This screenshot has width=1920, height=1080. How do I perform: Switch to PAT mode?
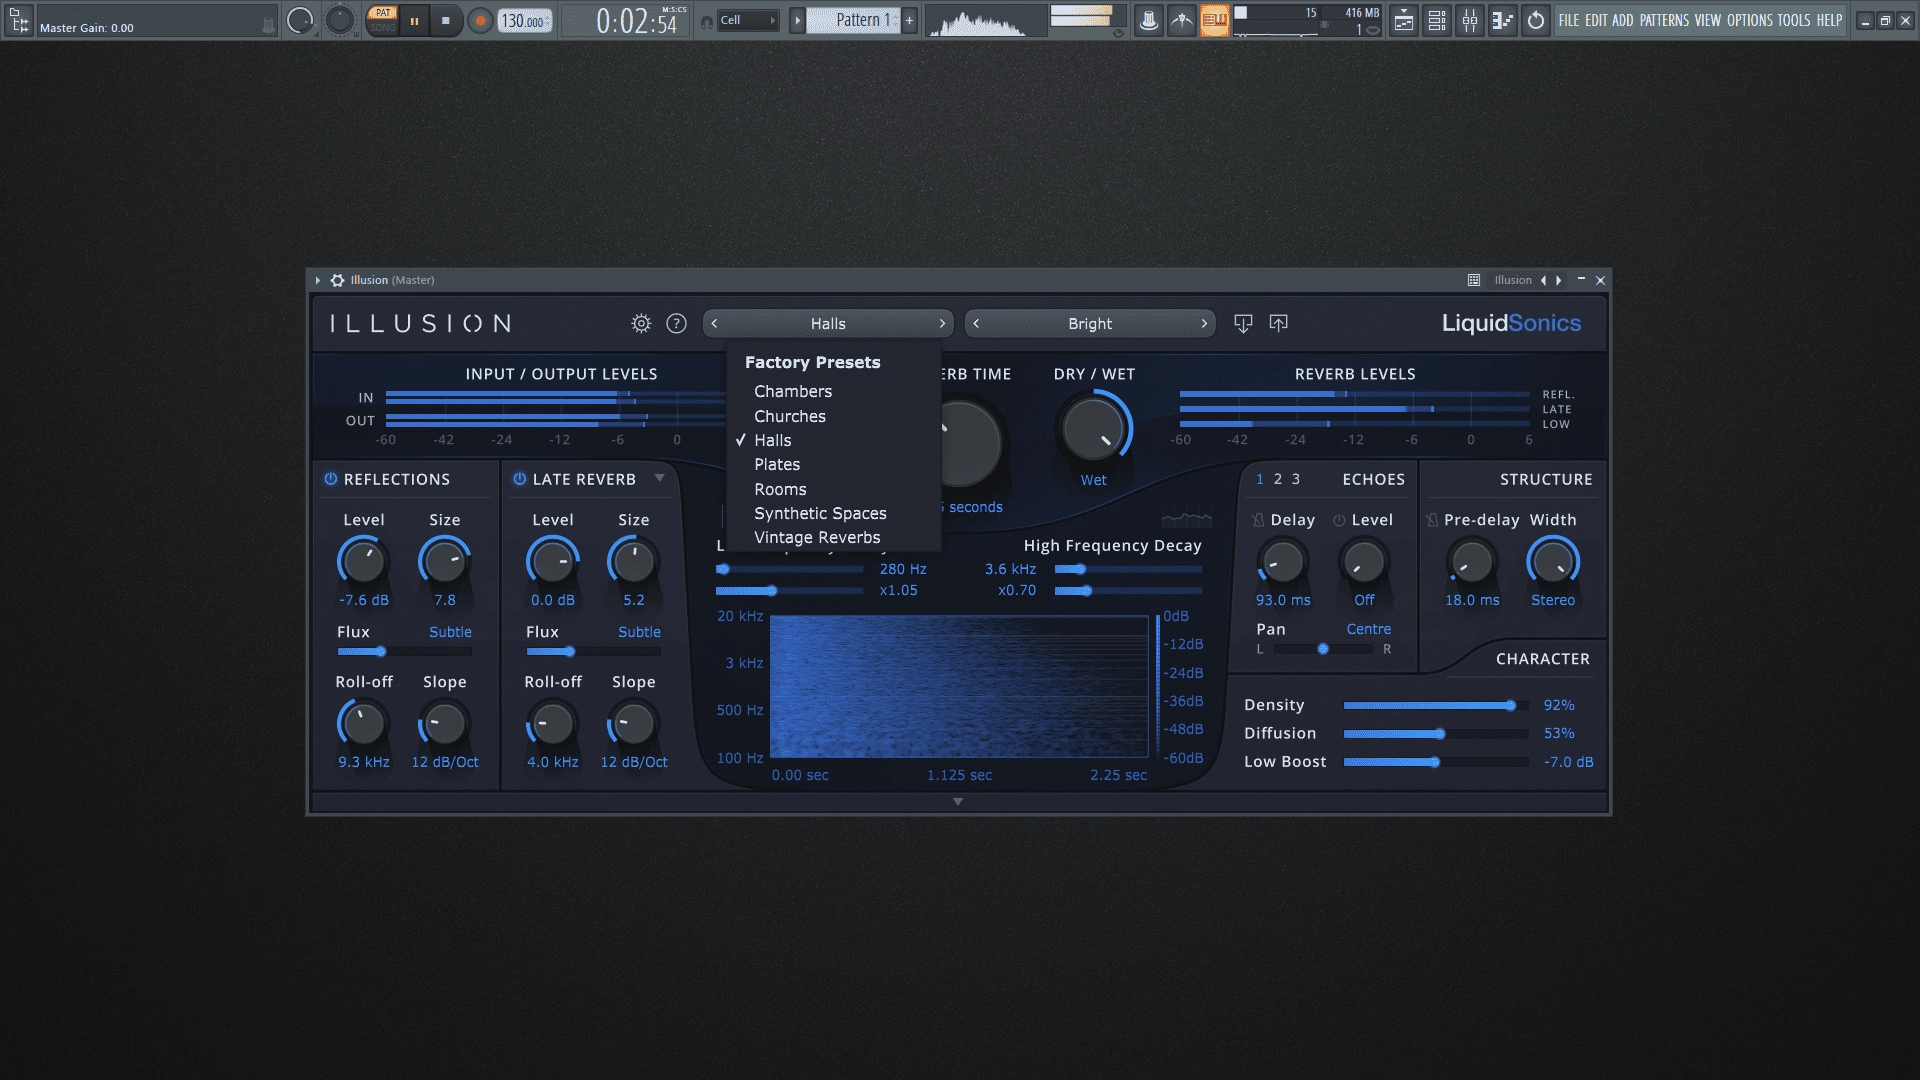[x=383, y=13]
